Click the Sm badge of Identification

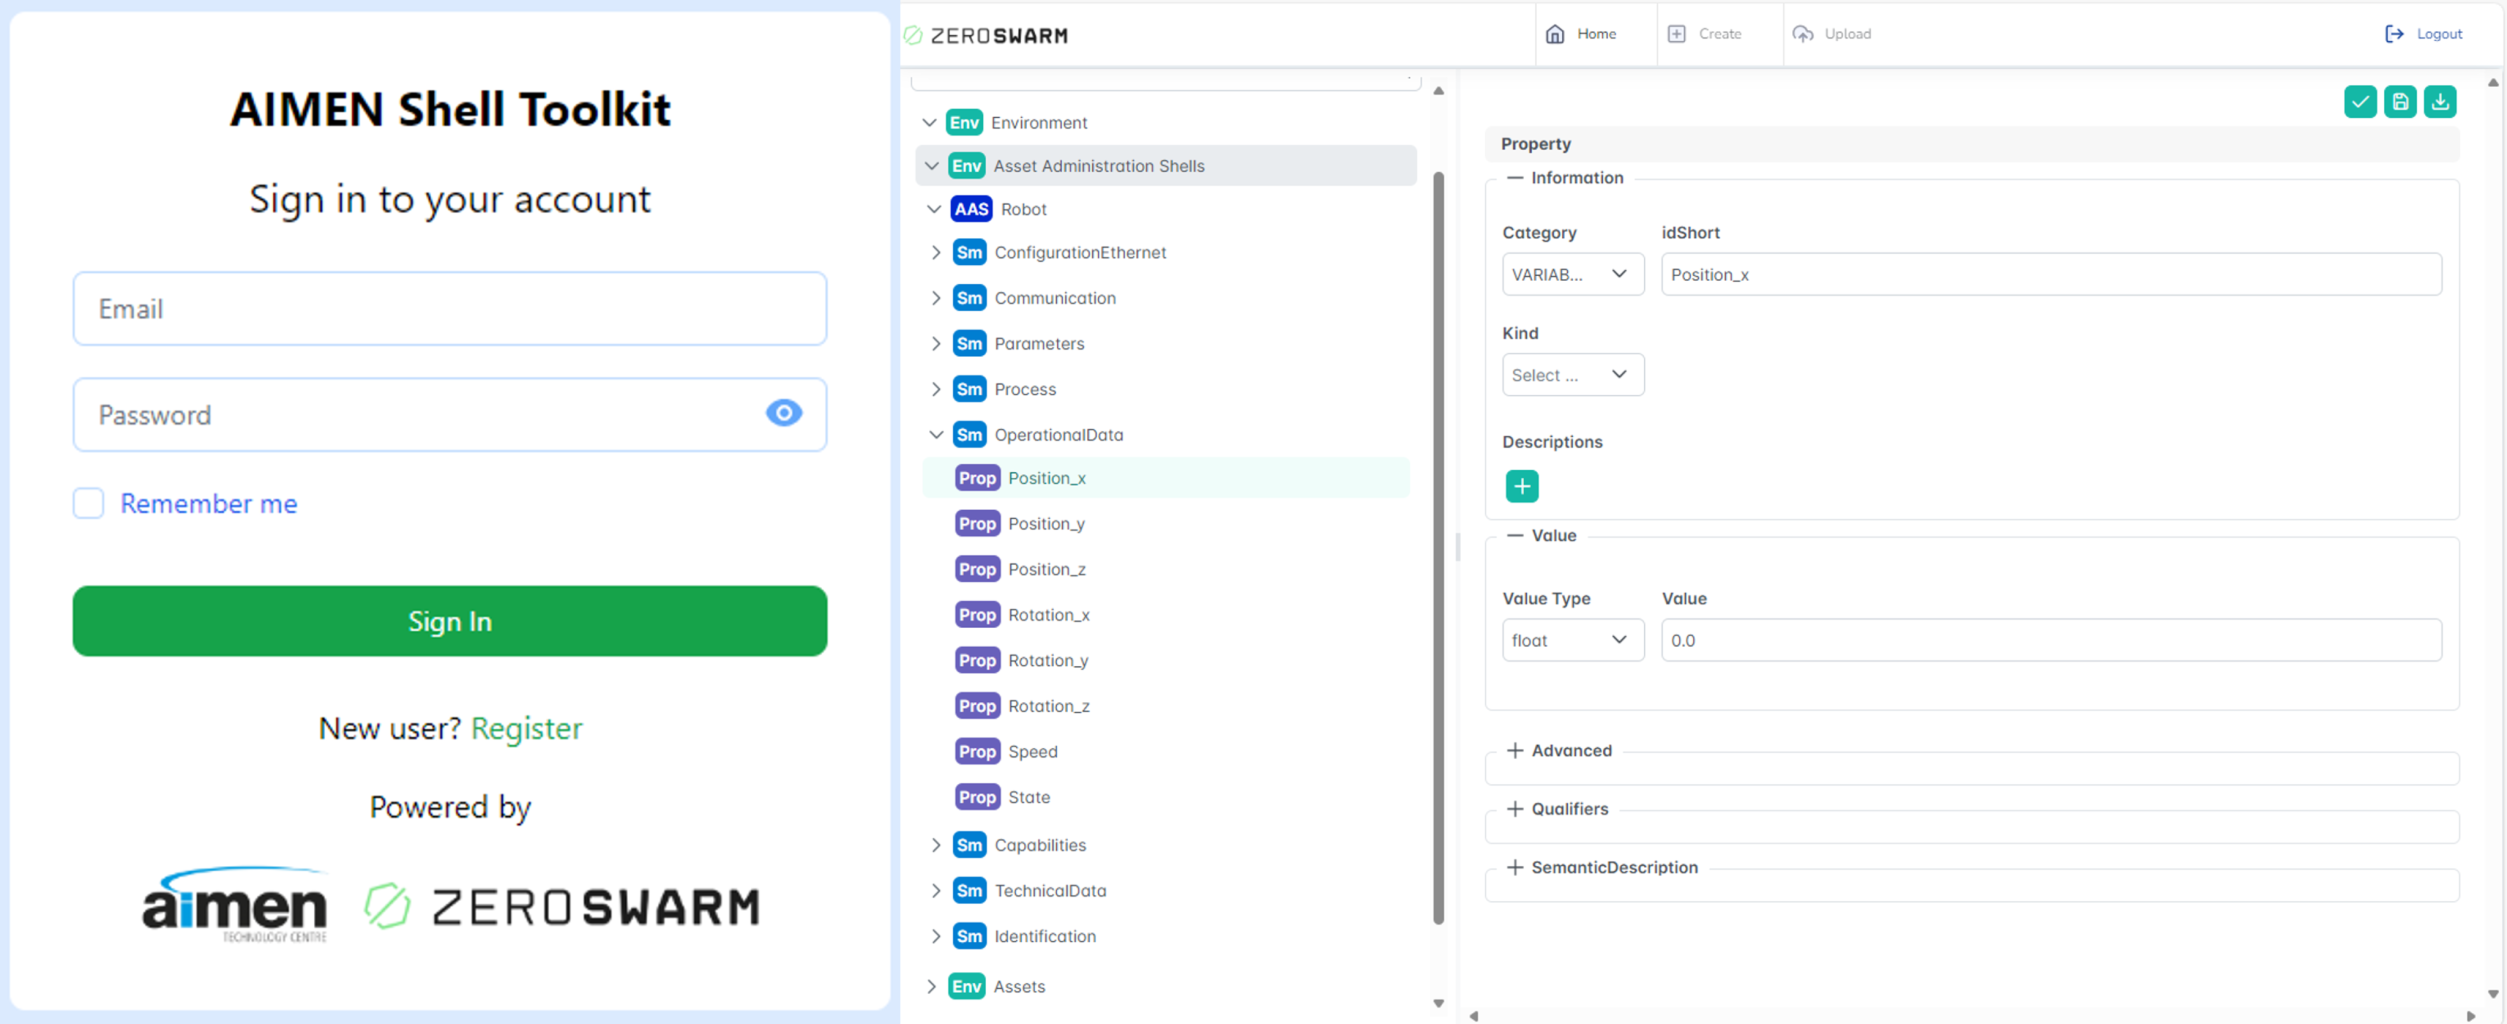pyautogui.click(x=969, y=936)
